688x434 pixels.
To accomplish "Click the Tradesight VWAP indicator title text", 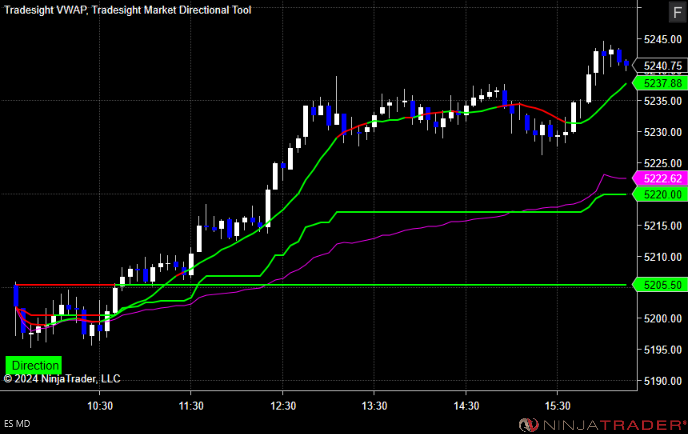I will coord(46,10).
